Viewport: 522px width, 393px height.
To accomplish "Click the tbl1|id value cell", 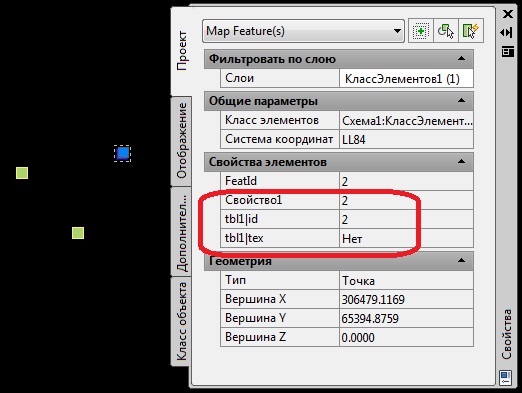I will (406, 219).
